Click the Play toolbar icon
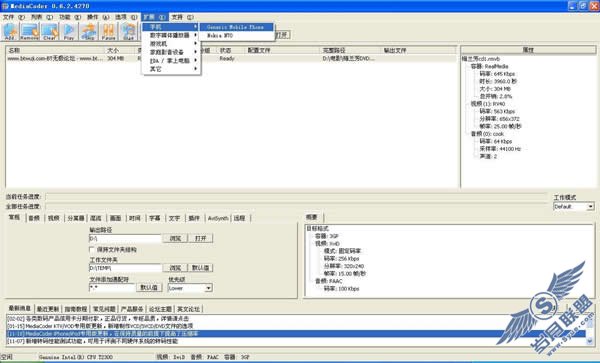The width and height of the screenshot is (600, 363). [x=69, y=31]
